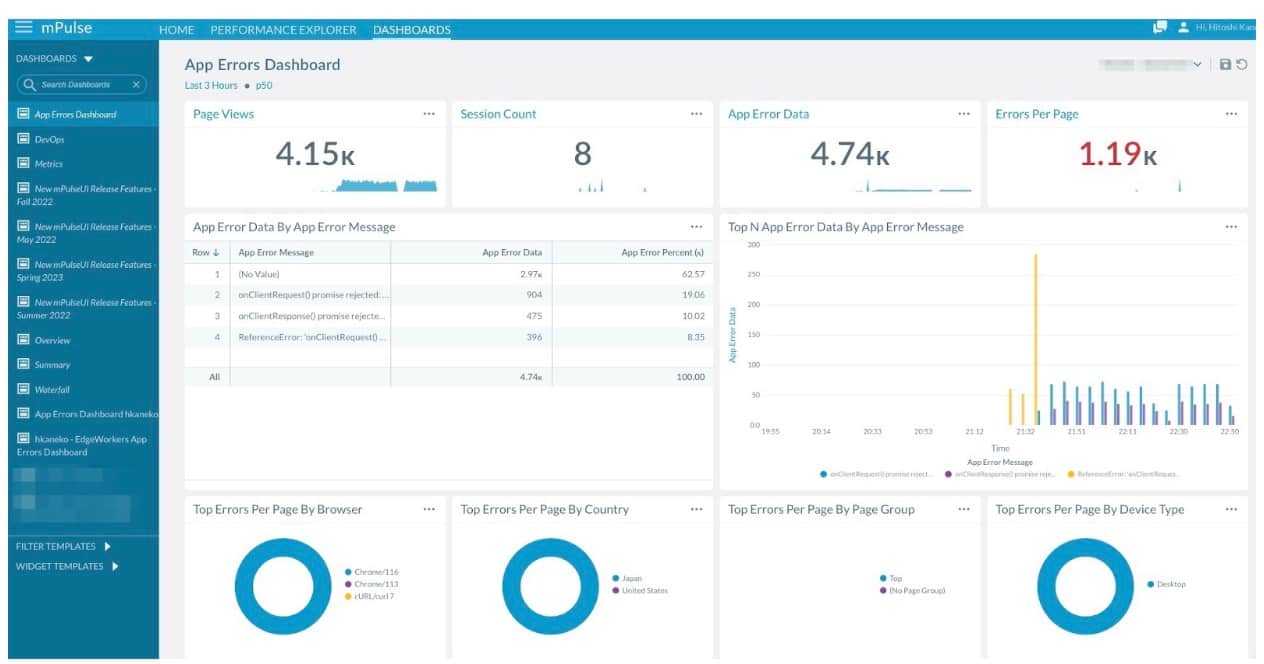Open Errors Per Page widget ellipsis menu
The width and height of the screenshot is (1264, 664).
pos(1231,114)
